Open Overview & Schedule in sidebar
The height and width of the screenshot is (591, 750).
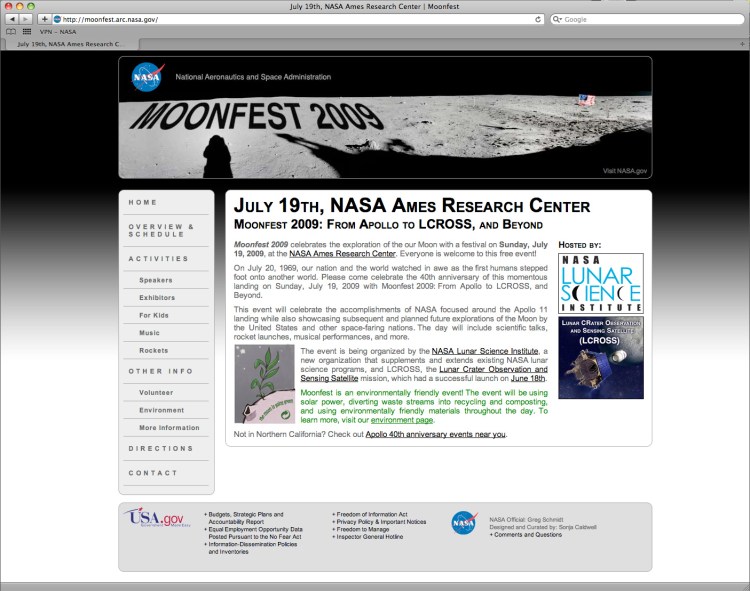click(161, 230)
